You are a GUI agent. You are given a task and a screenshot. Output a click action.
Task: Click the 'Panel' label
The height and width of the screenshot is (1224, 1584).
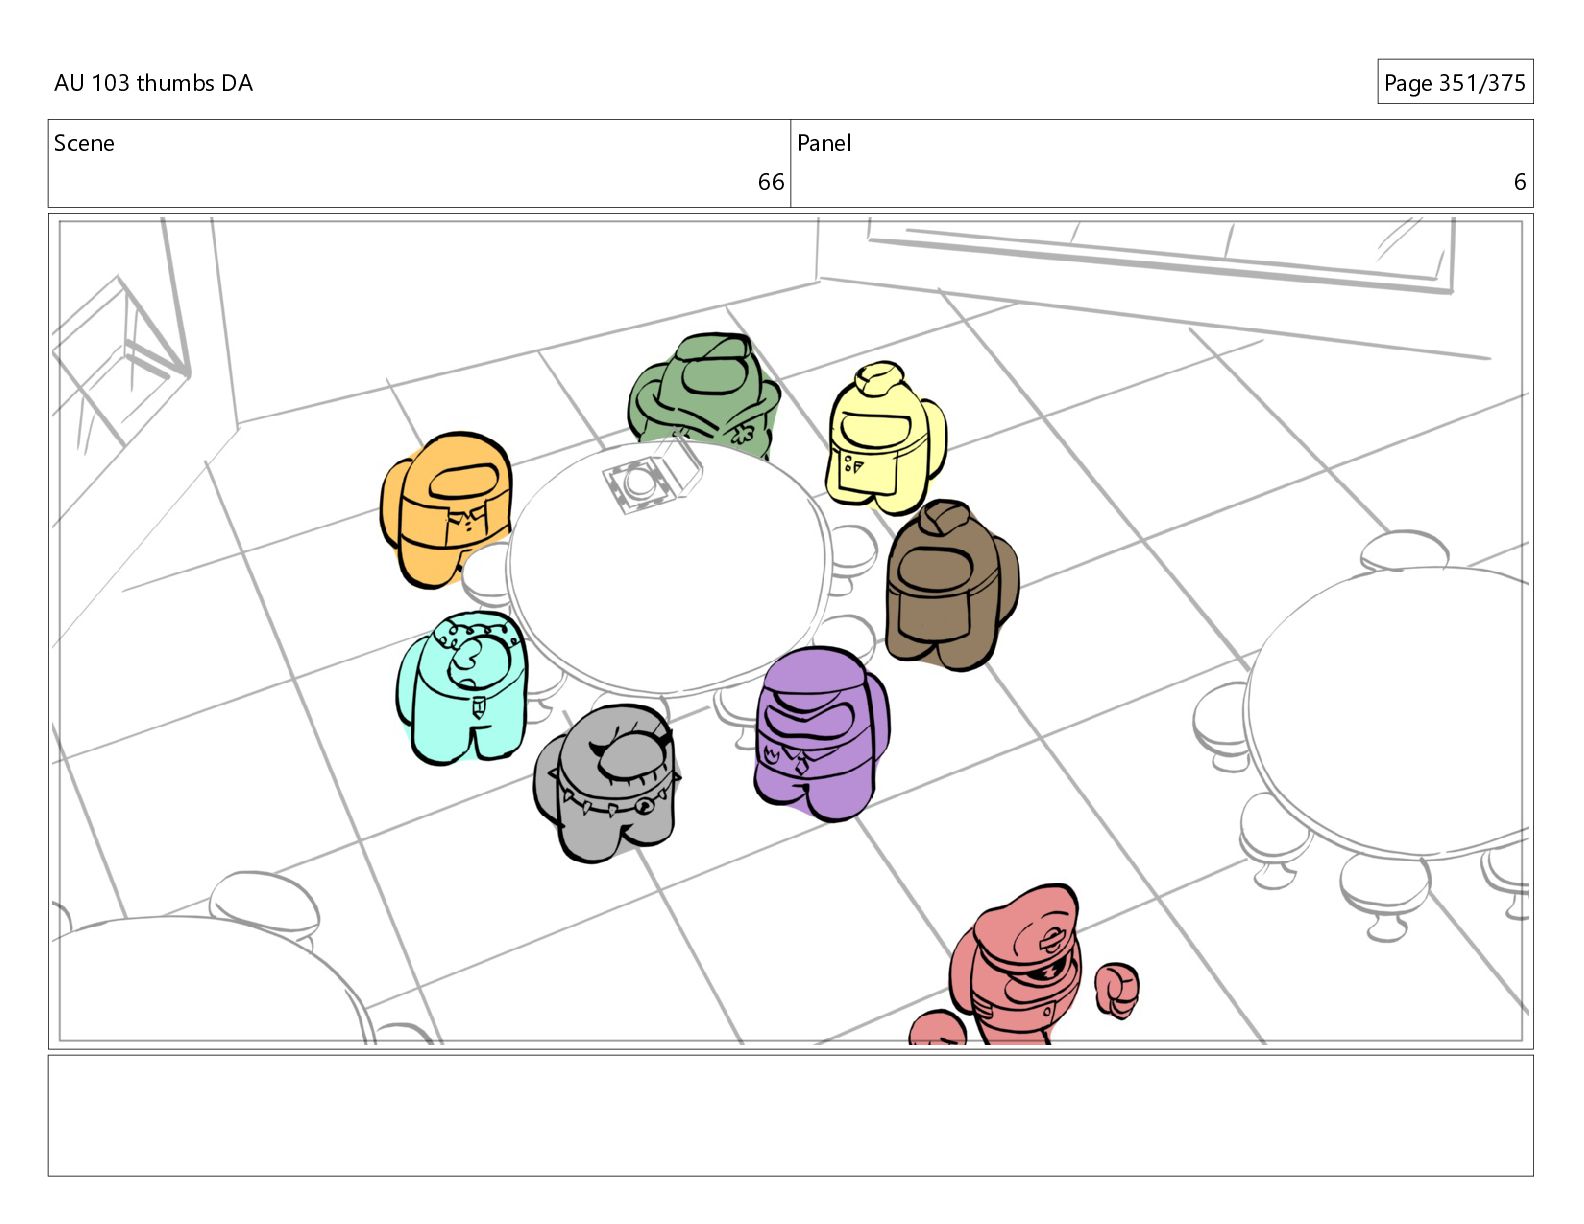coord(824,143)
